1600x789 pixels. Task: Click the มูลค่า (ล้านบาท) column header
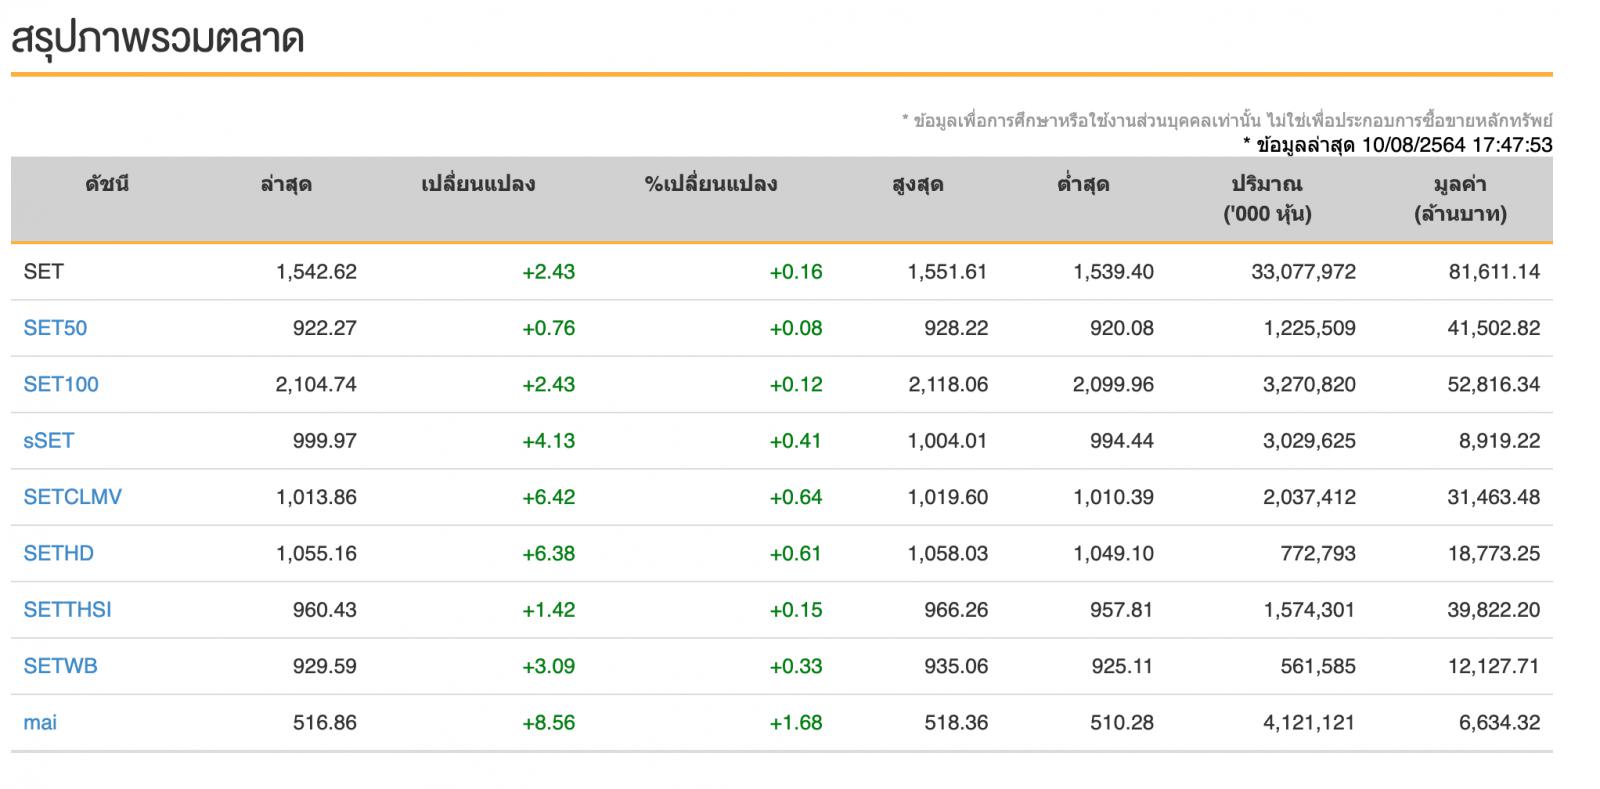click(x=1460, y=199)
